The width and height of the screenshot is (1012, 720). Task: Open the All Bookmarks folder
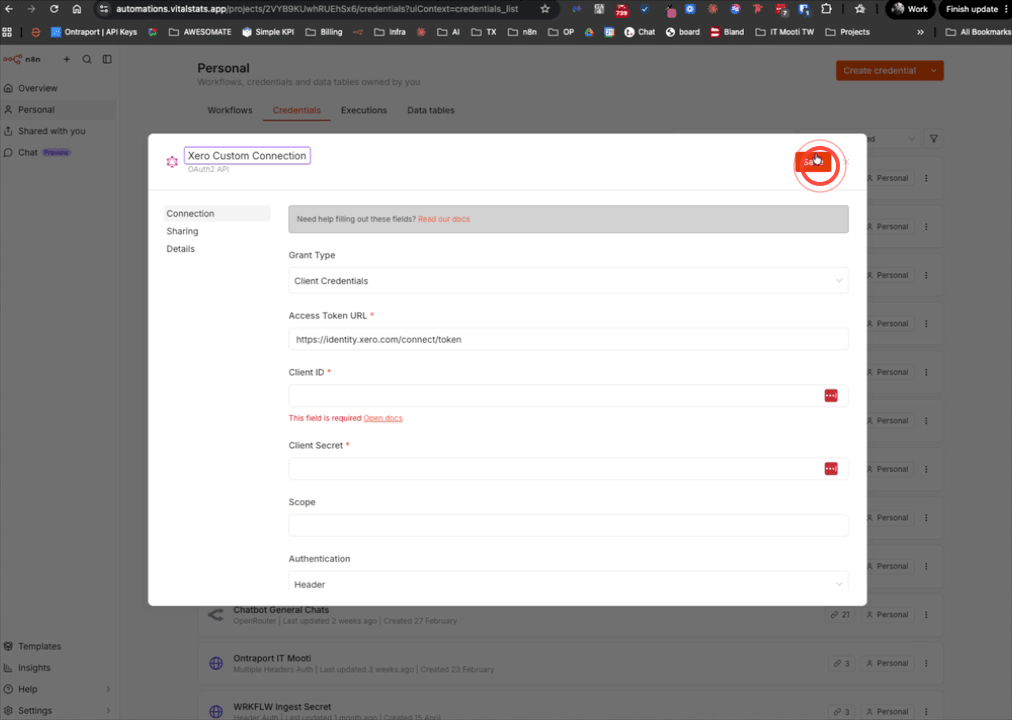click(x=978, y=32)
